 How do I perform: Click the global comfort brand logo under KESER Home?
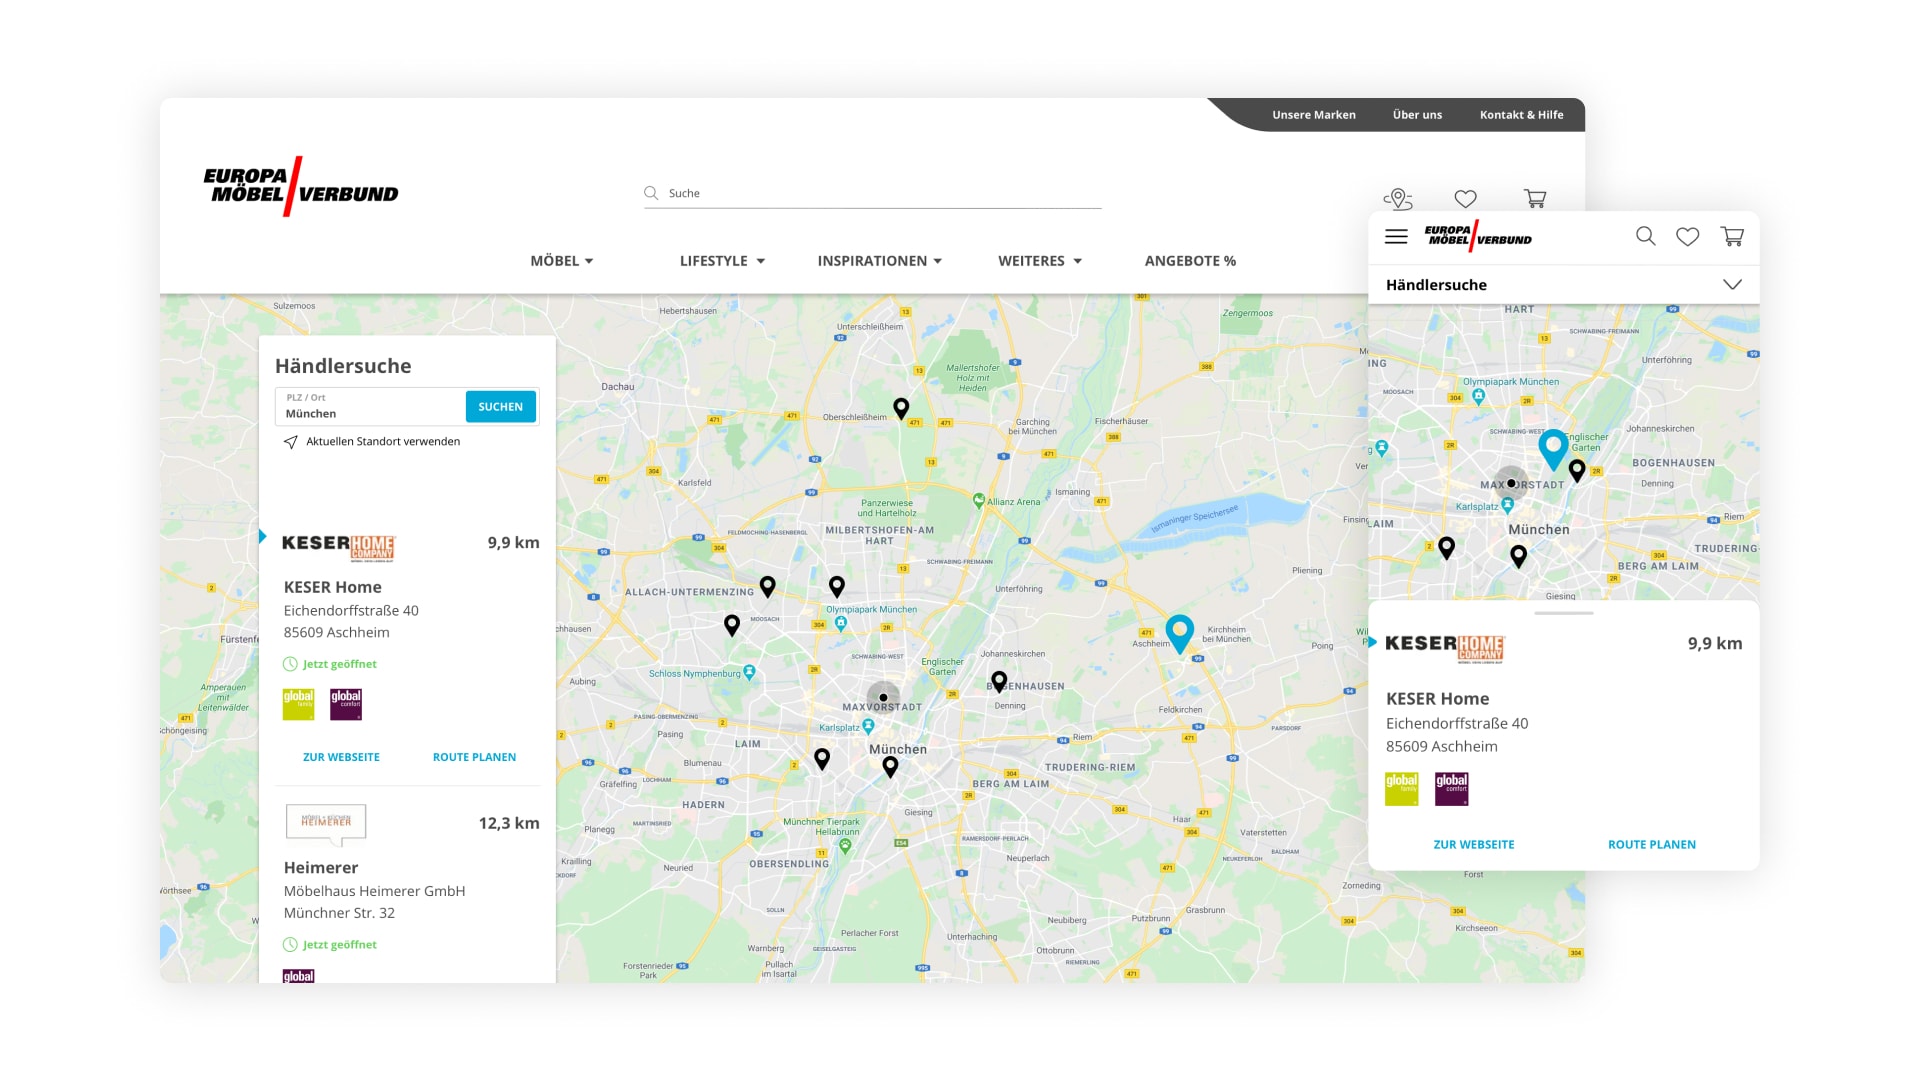pos(345,703)
